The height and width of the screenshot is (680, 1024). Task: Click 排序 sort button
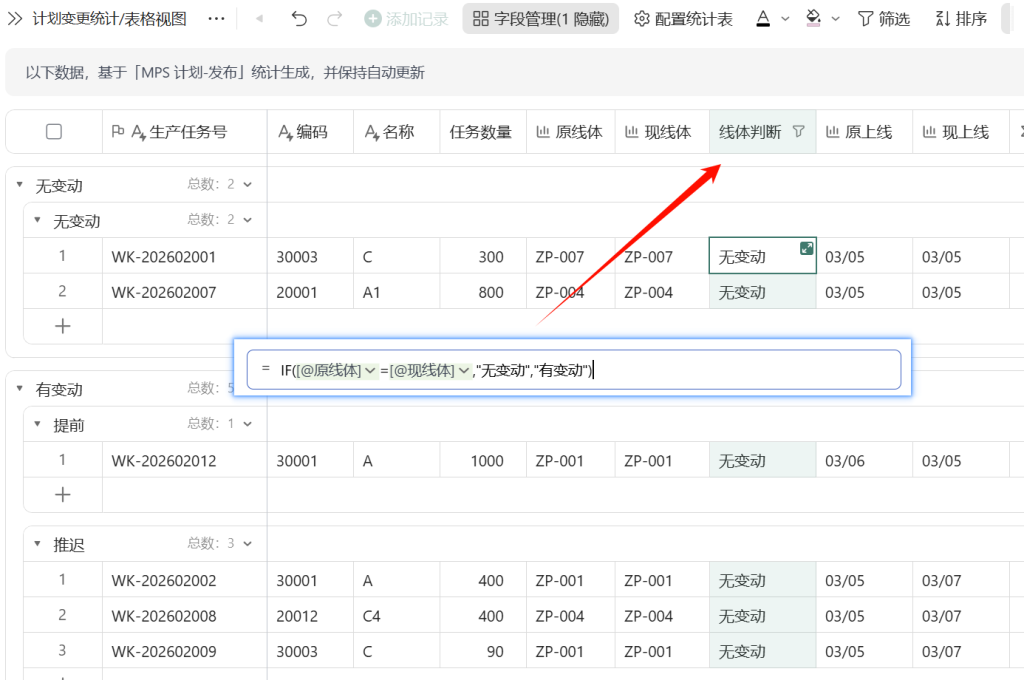961,19
